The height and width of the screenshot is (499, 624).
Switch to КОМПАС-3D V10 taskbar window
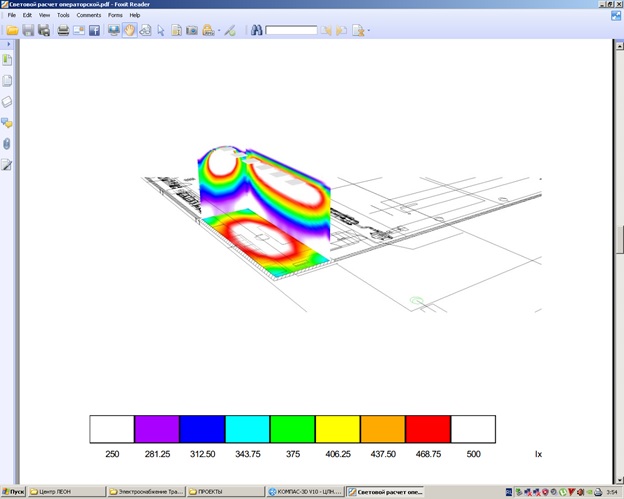[305, 492]
